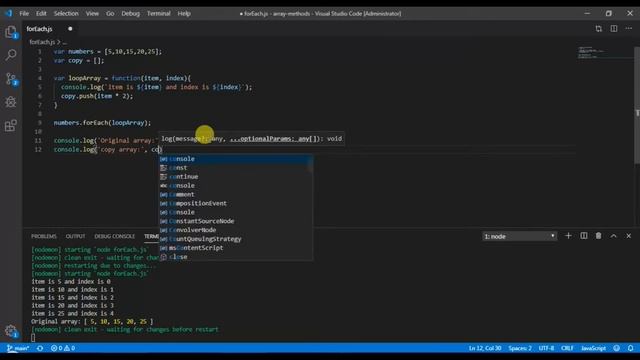
Task: Kill the terminal with the trash icon
Action: [x=598, y=236]
